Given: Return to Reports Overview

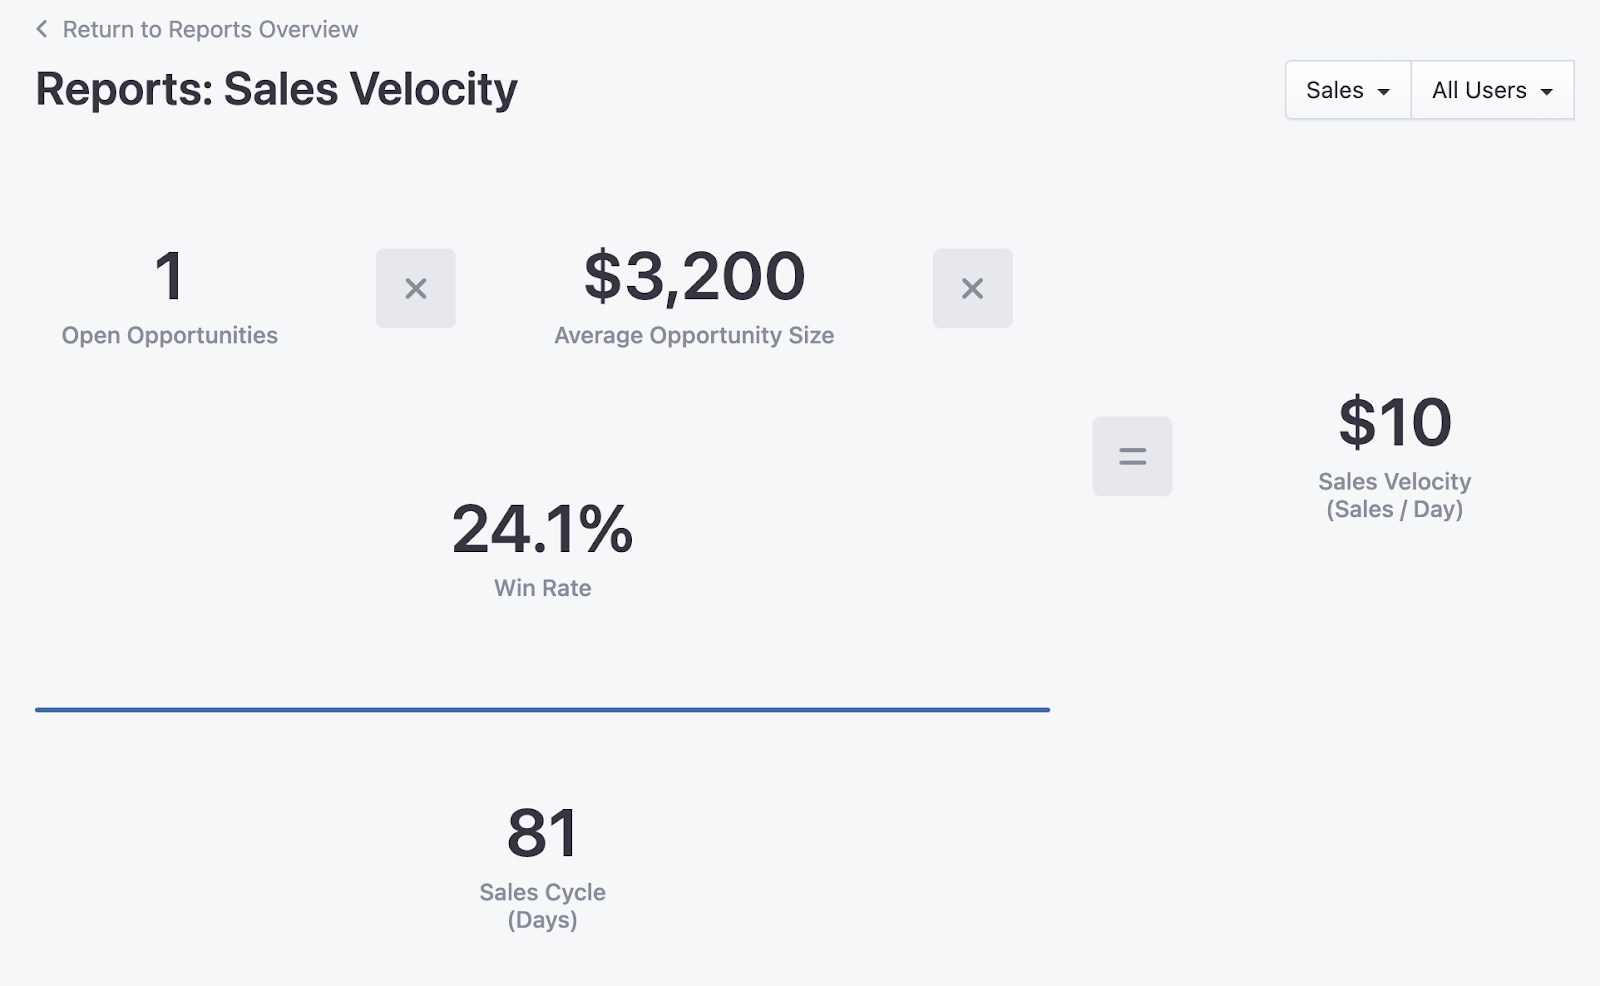Looking at the screenshot, I should pyautogui.click(x=210, y=29).
